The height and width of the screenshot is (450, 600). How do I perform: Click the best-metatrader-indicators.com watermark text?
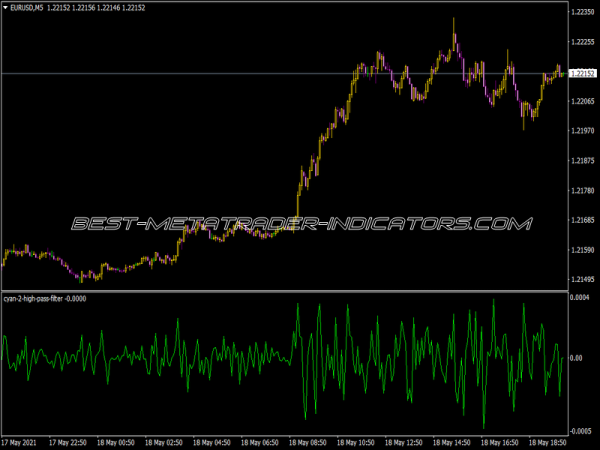pyautogui.click(x=300, y=223)
